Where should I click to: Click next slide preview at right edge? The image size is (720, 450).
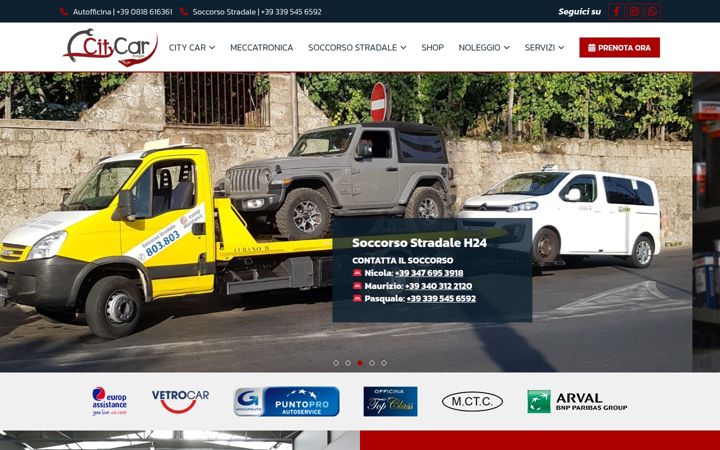point(706,222)
